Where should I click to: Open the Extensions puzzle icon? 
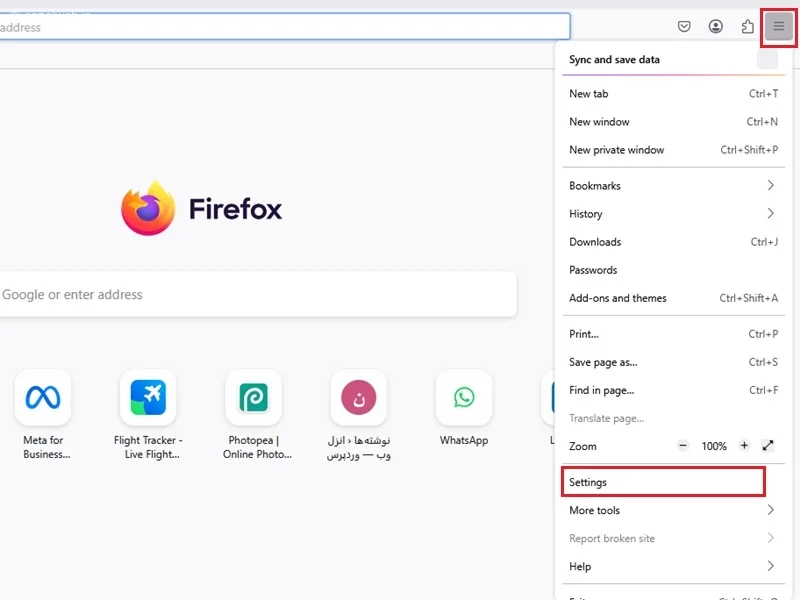point(747,27)
